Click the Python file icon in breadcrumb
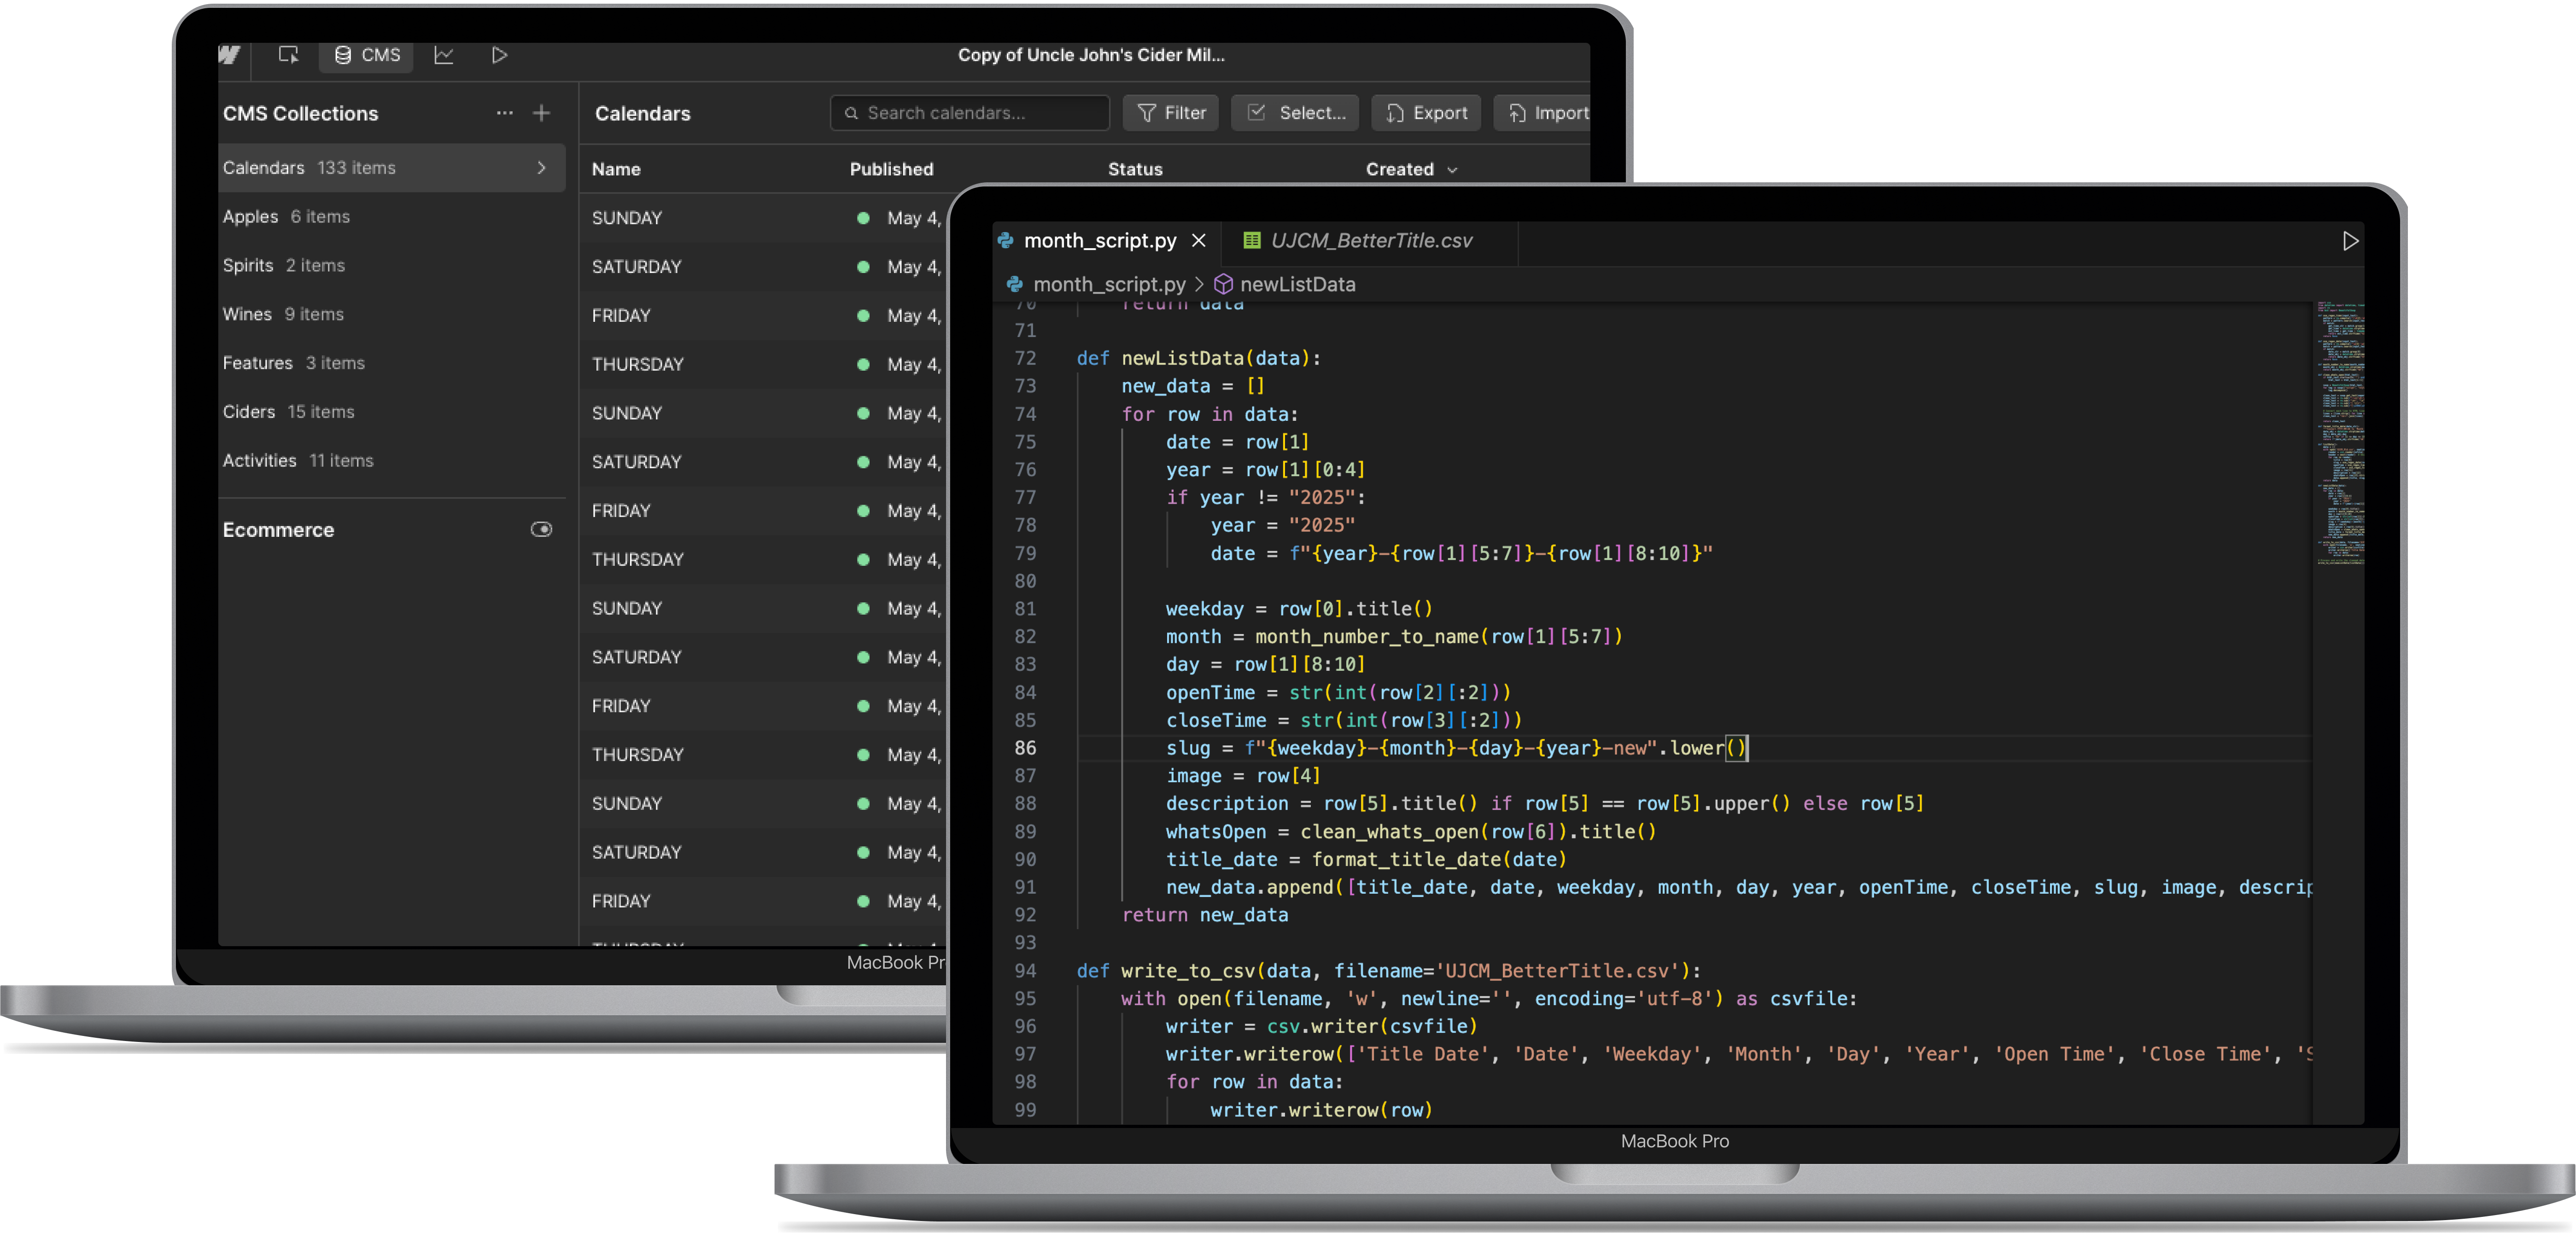Screen dimensions: 2576x1233 (x=1015, y=284)
